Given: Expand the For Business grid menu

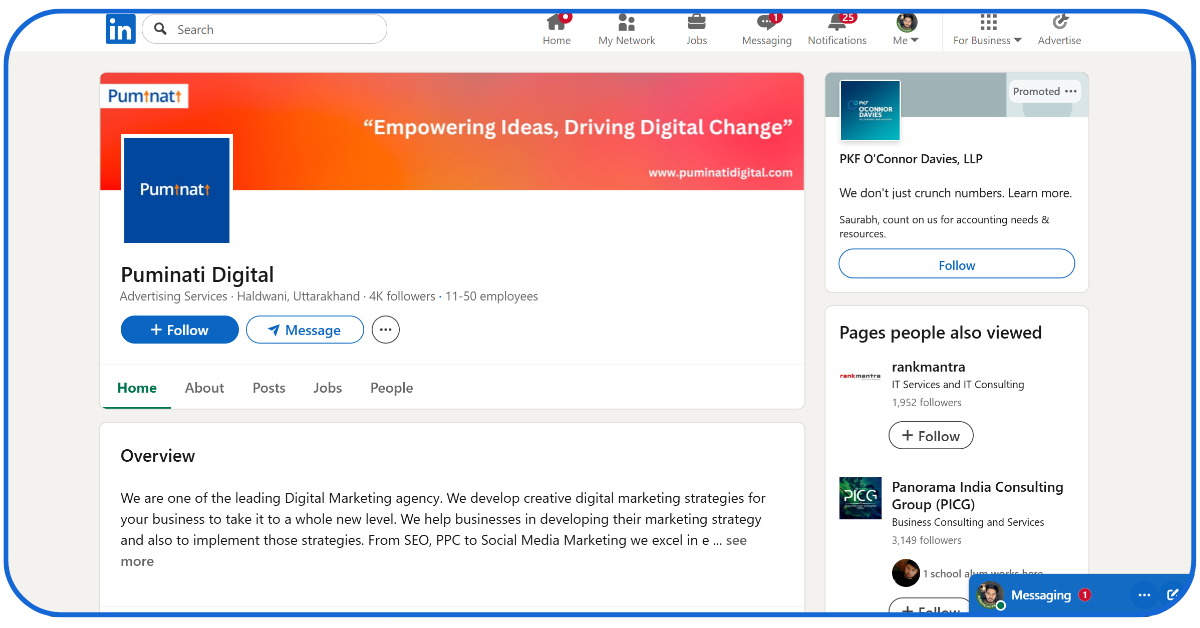Looking at the screenshot, I should (x=988, y=30).
